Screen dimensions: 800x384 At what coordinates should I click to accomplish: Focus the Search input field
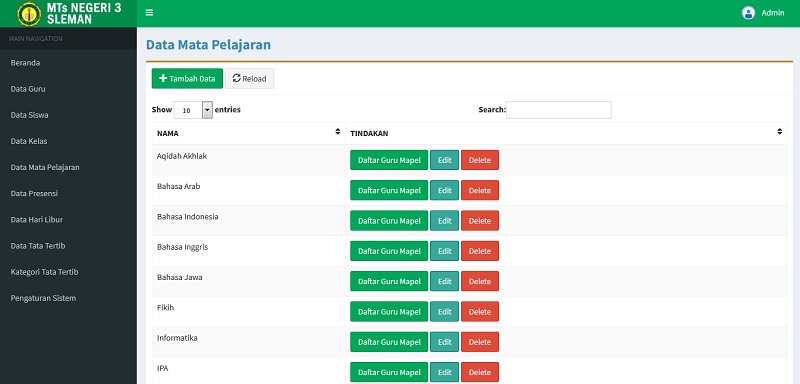coord(559,110)
